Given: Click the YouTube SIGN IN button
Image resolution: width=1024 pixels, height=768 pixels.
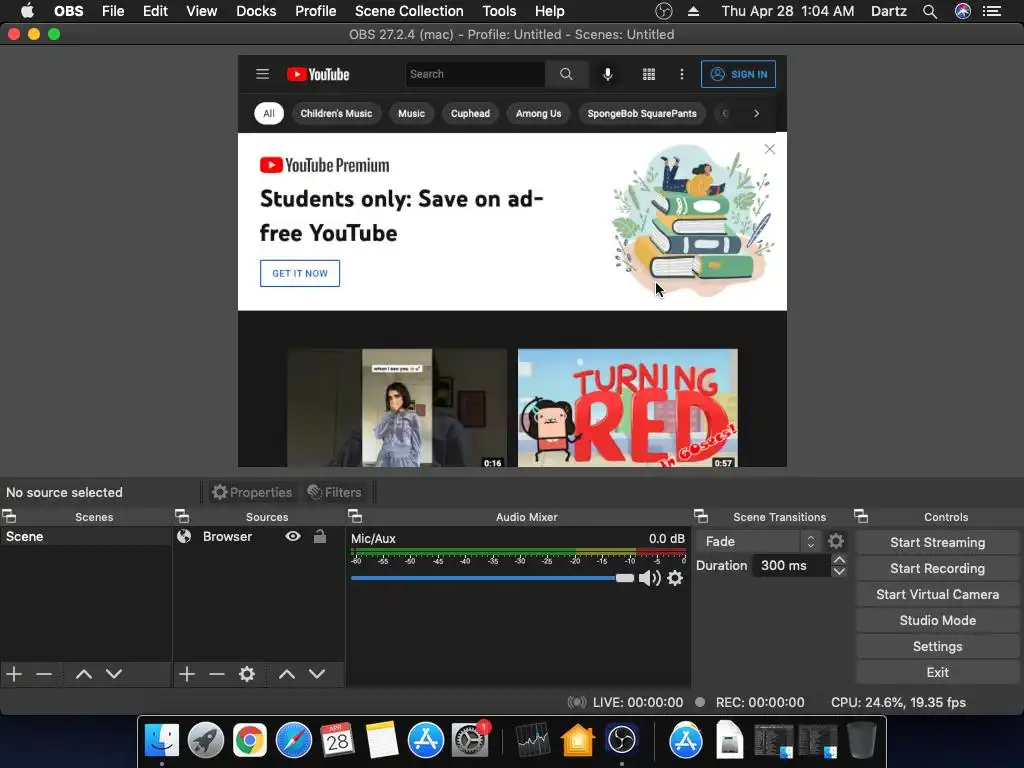Looking at the screenshot, I should coord(739,74).
